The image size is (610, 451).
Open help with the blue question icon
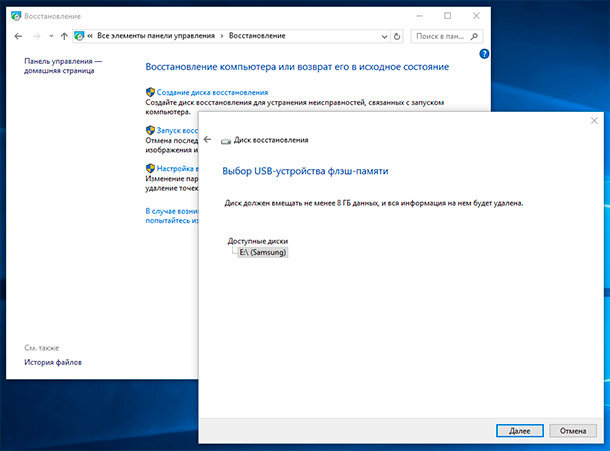[x=484, y=54]
